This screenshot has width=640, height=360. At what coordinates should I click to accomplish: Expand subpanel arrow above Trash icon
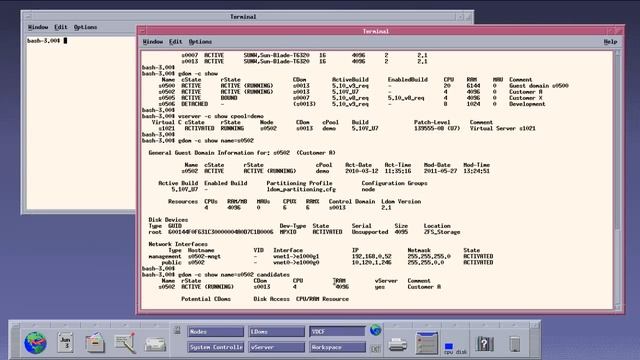point(515,325)
